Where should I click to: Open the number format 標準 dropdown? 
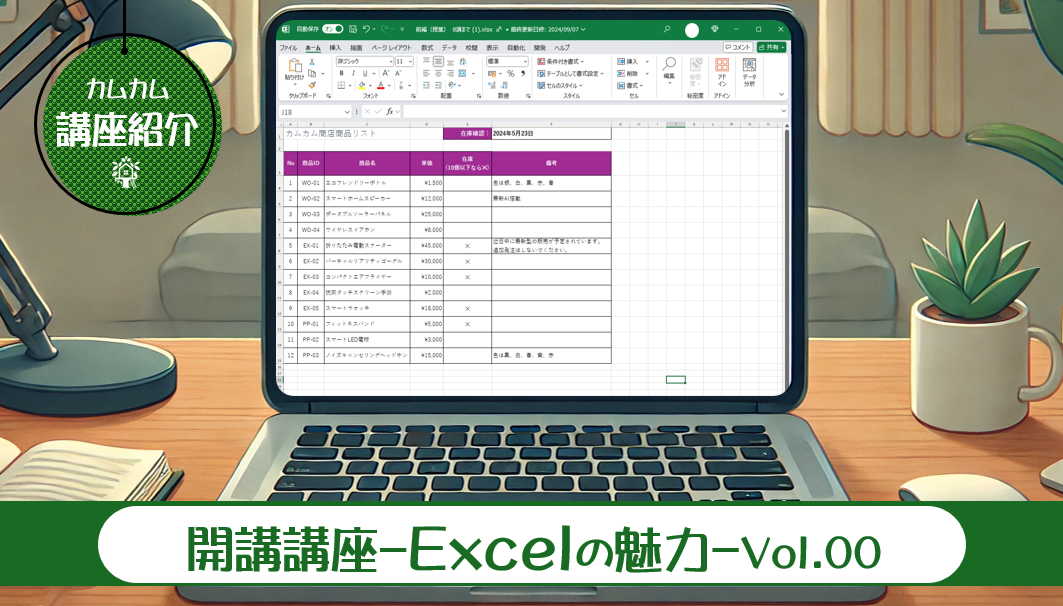(506, 62)
